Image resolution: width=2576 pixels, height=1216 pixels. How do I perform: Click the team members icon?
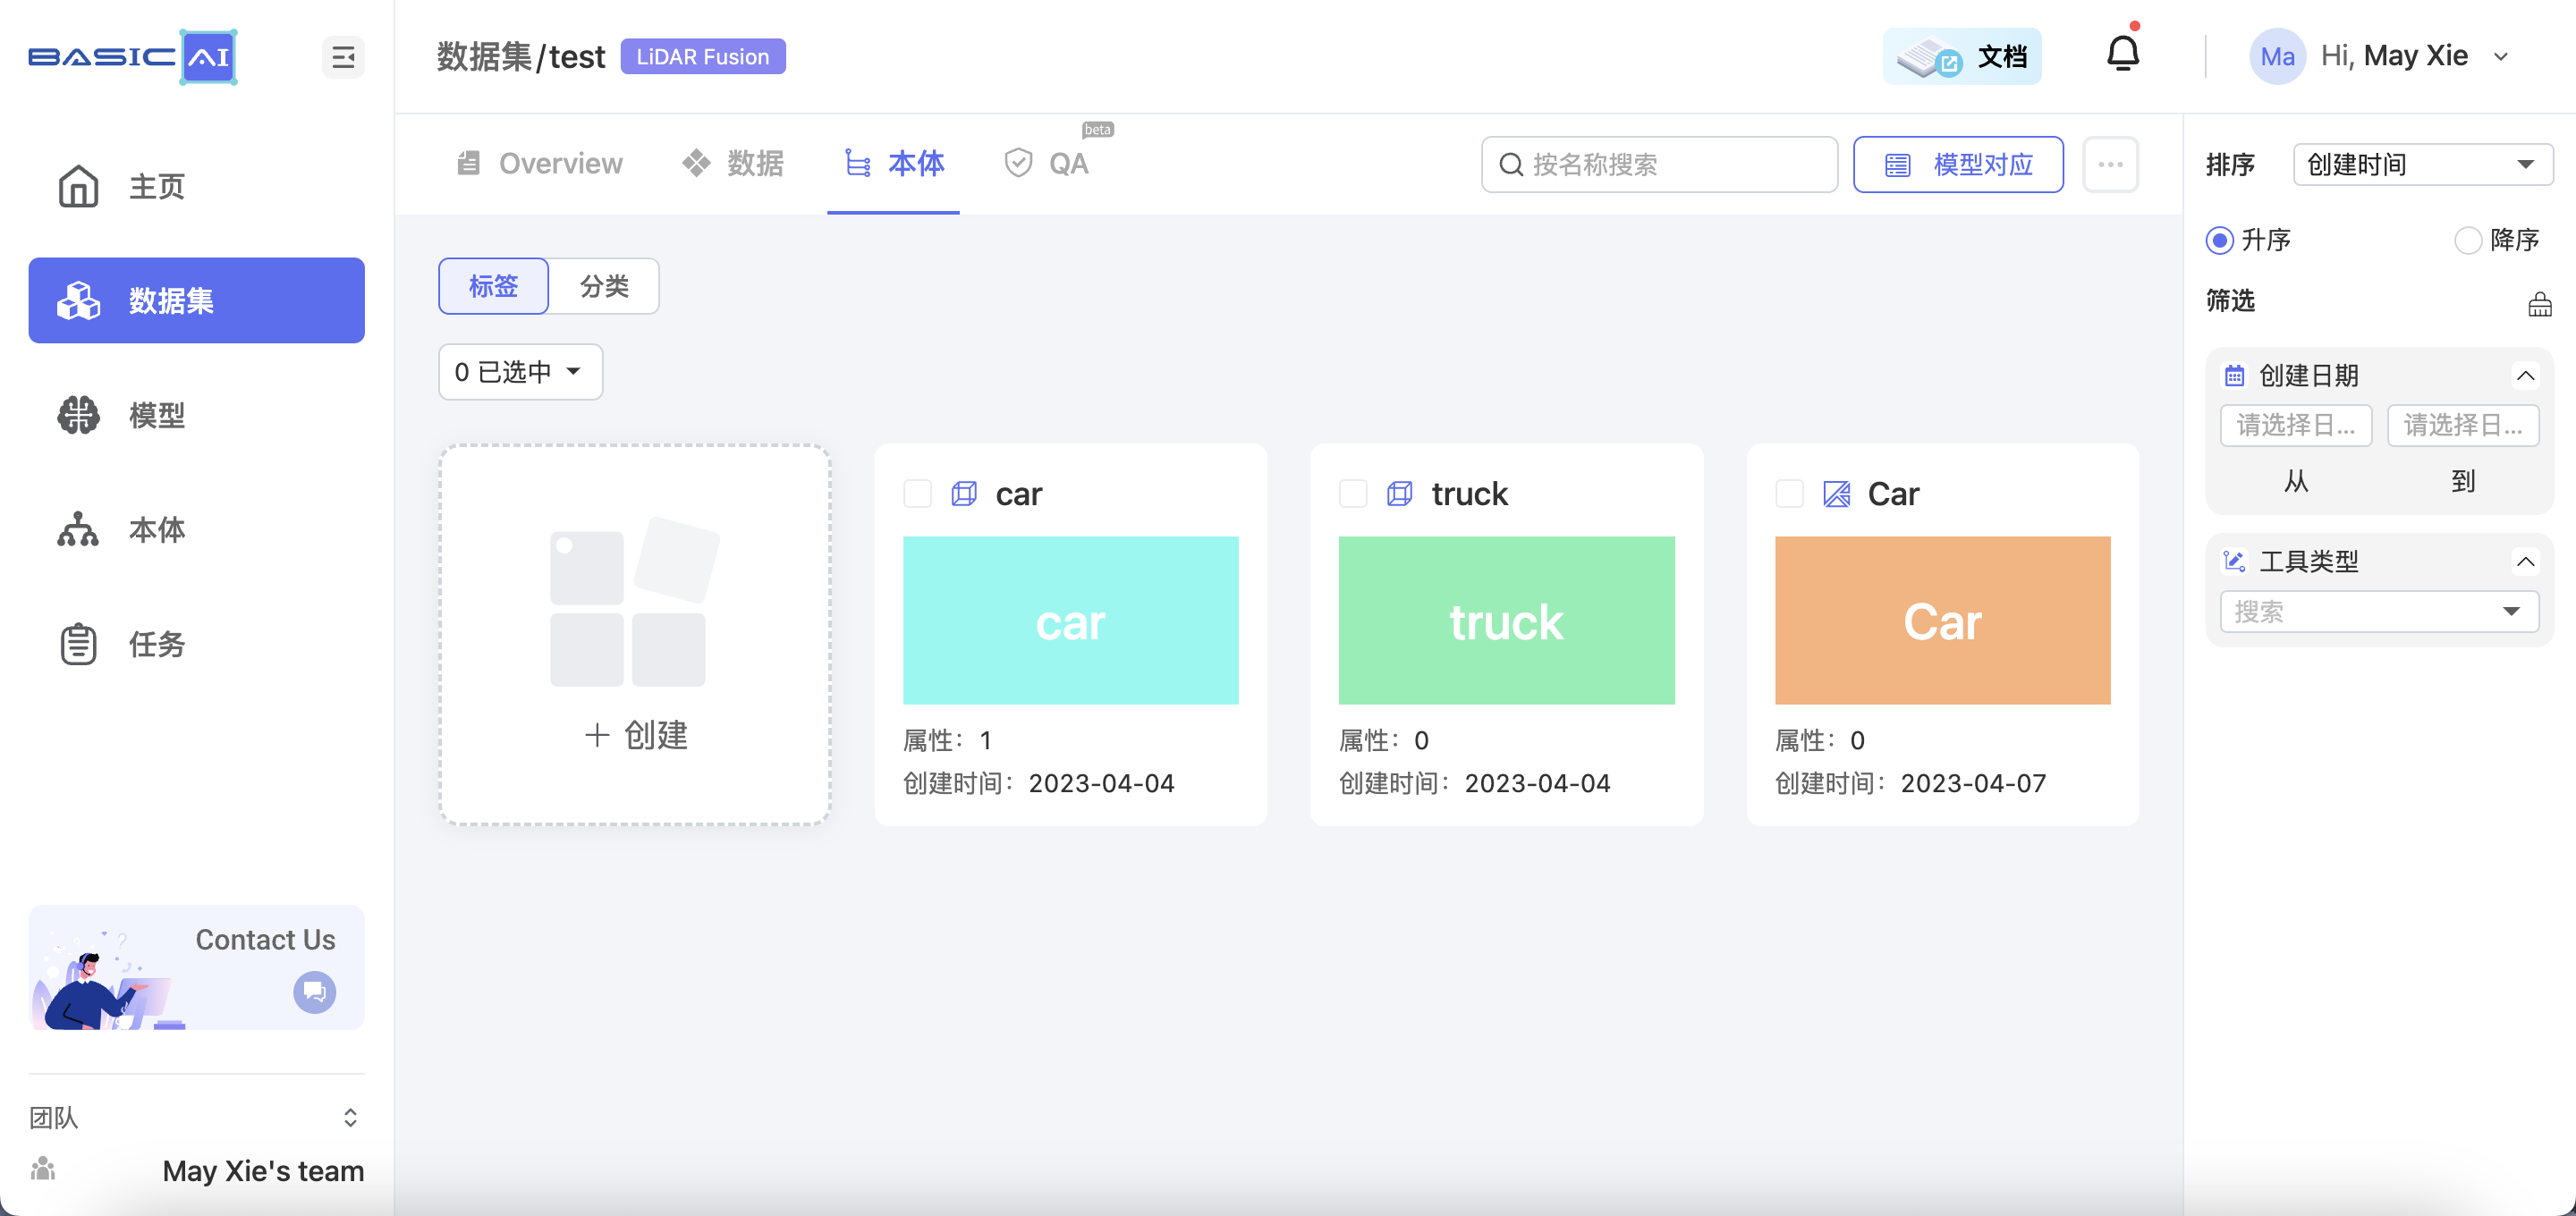coord(43,1168)
